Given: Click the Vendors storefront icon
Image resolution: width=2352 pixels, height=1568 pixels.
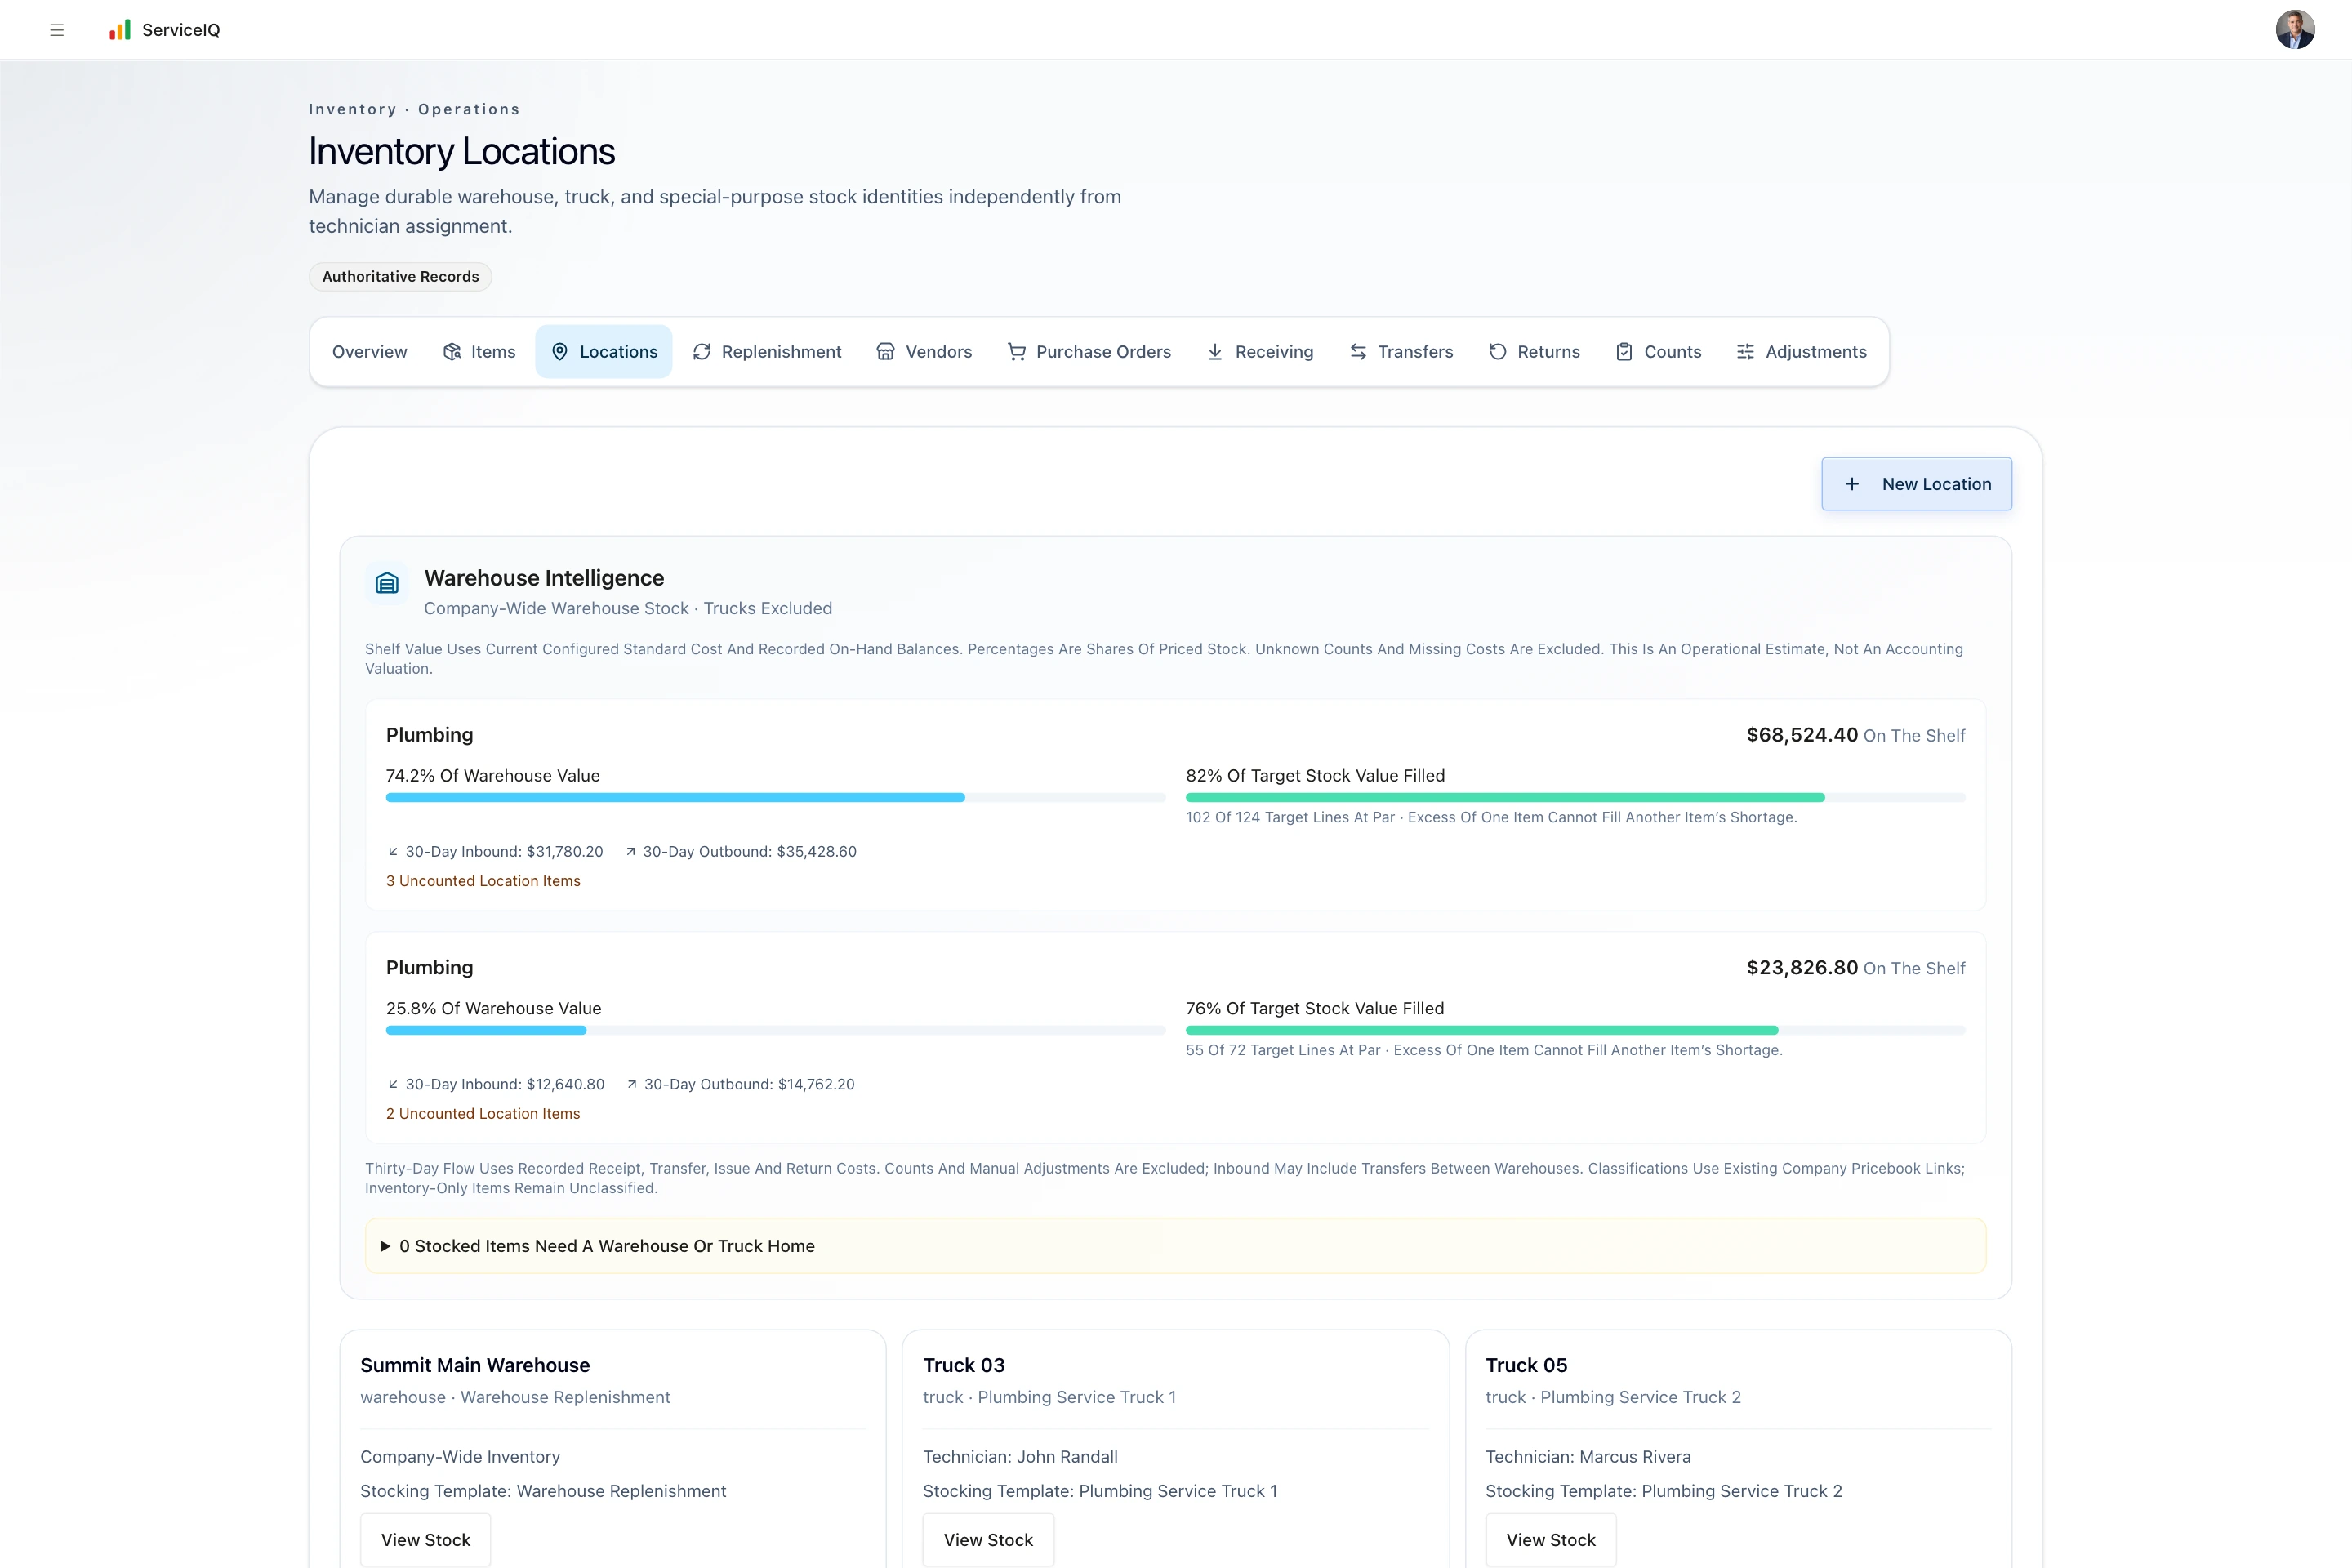Looking at the screenshot, I should click(886, 352).
